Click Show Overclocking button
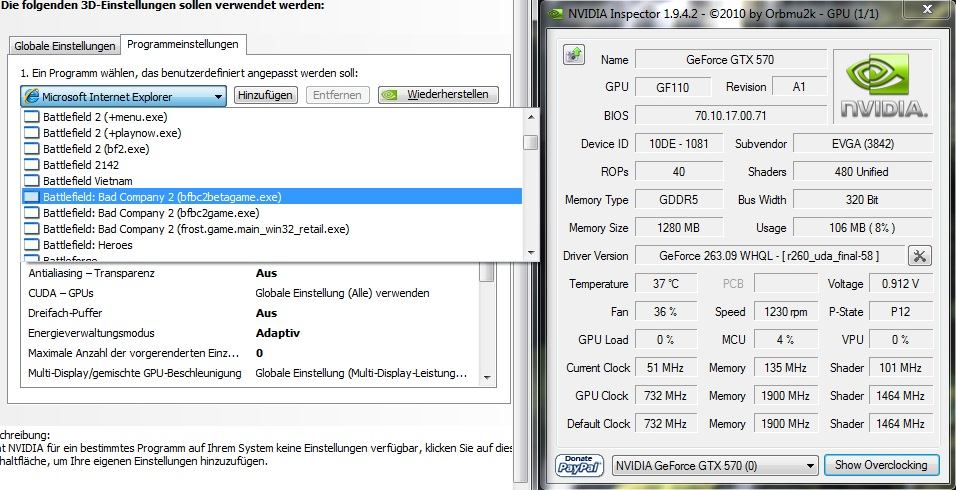Screen dimensions: 956x490 pos(880,465)
